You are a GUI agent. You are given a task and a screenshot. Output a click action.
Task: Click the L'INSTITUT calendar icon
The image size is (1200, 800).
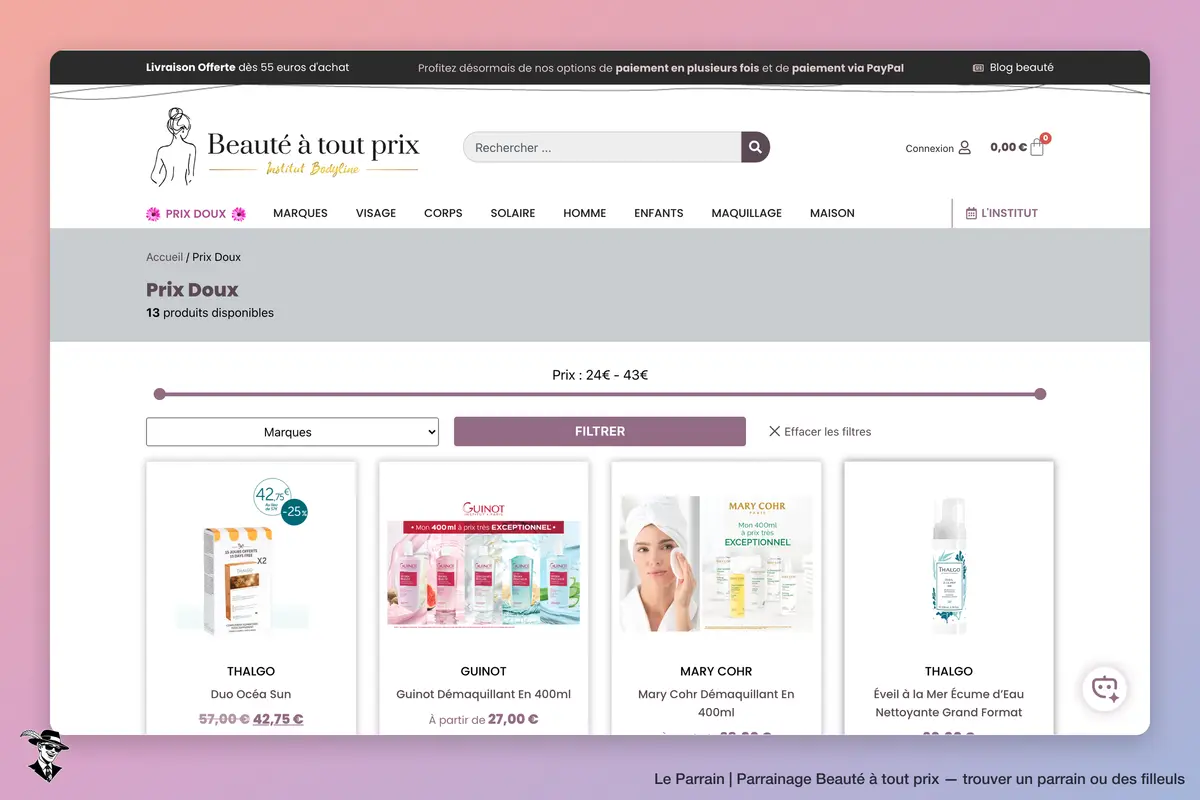[971, 213]
